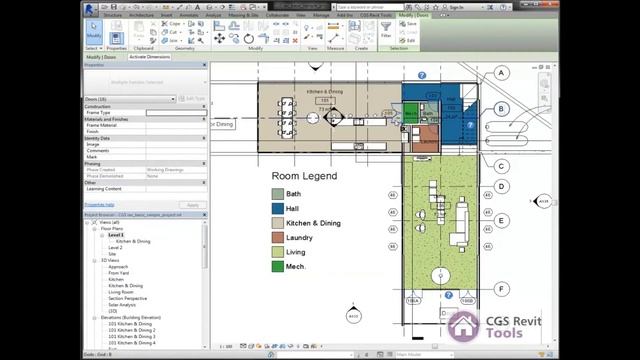Image resolution: width=640 pixels, height=360 pixels.
Task: Click the keyword search box in title bar
Action: point(369,7)
